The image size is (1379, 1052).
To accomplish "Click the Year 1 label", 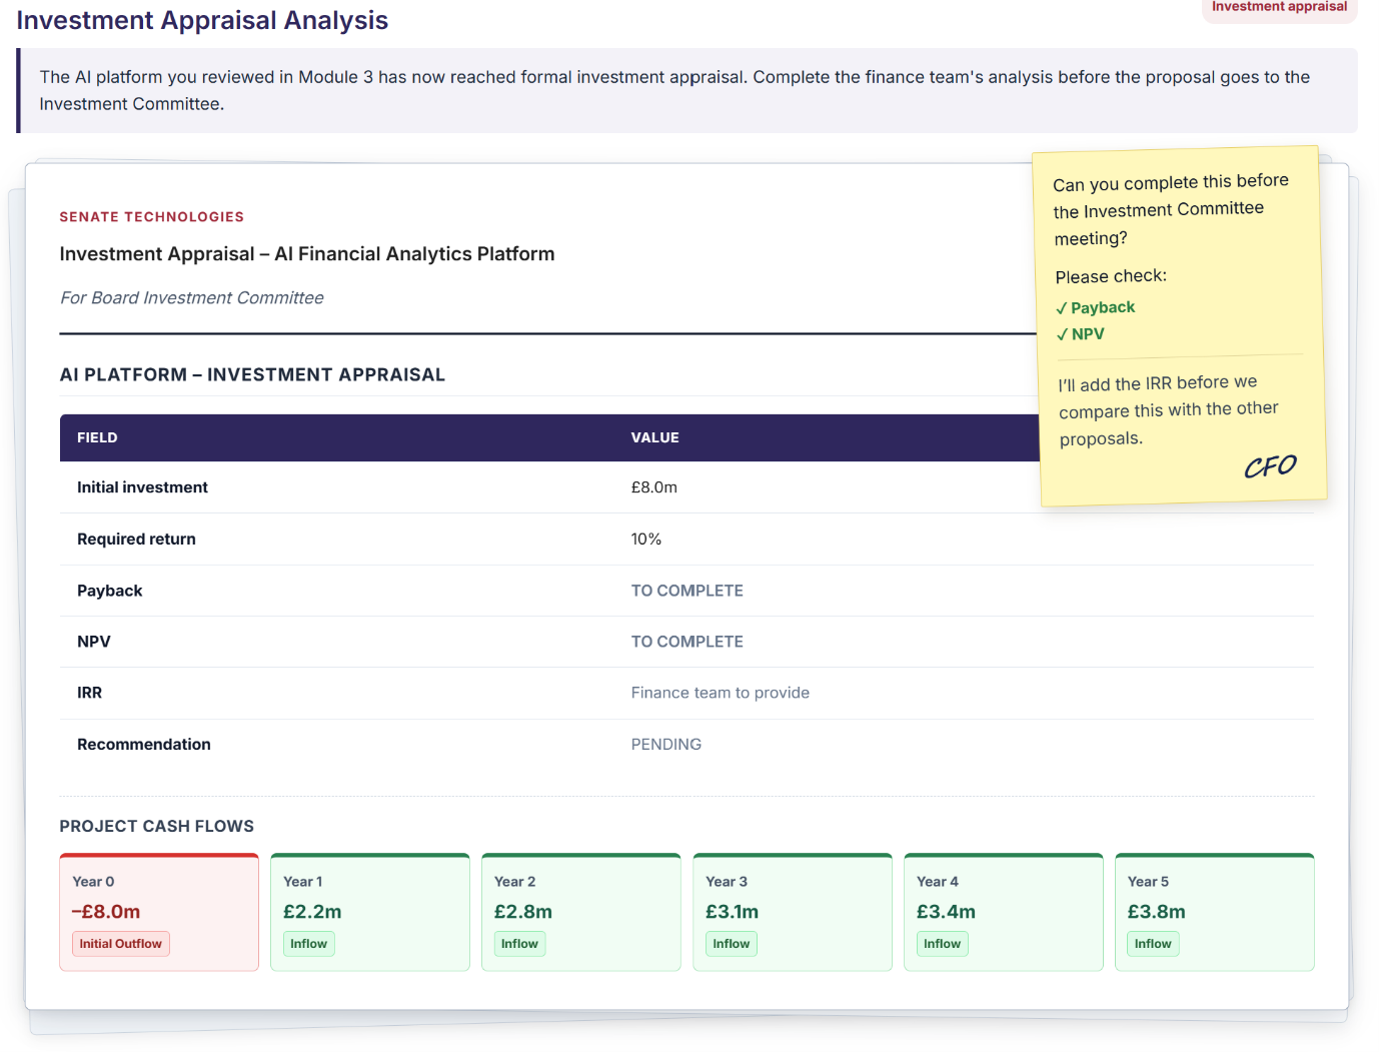I will [303, 882].
